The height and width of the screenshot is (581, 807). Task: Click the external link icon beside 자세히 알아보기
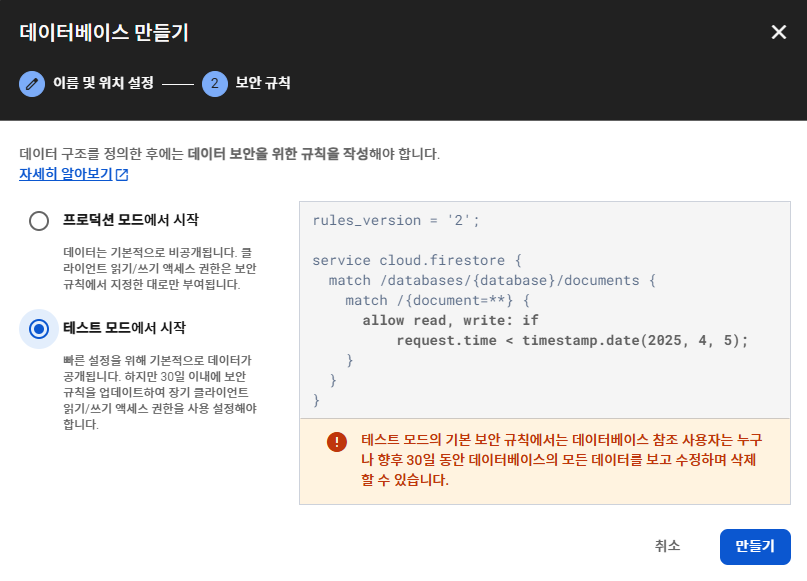pos(122,174)
